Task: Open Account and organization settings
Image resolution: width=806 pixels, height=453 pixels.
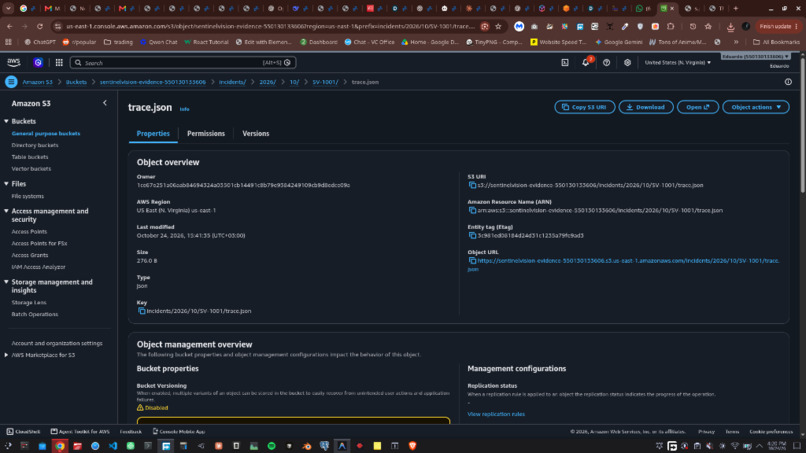Action: tap(57, 343)
